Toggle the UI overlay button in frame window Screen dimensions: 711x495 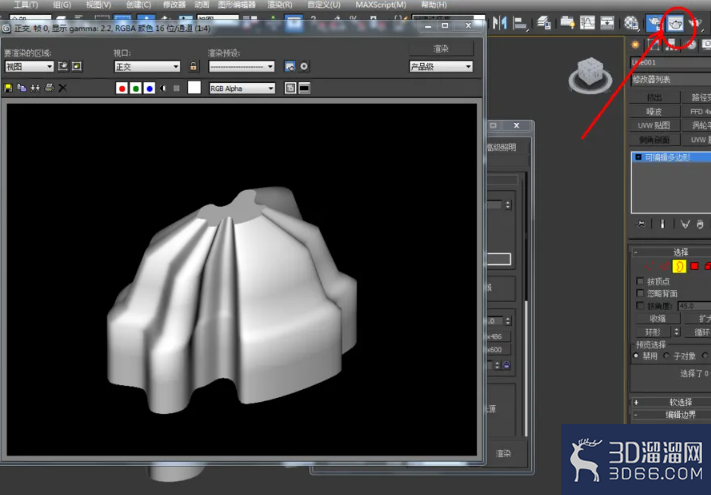point(290,88)
